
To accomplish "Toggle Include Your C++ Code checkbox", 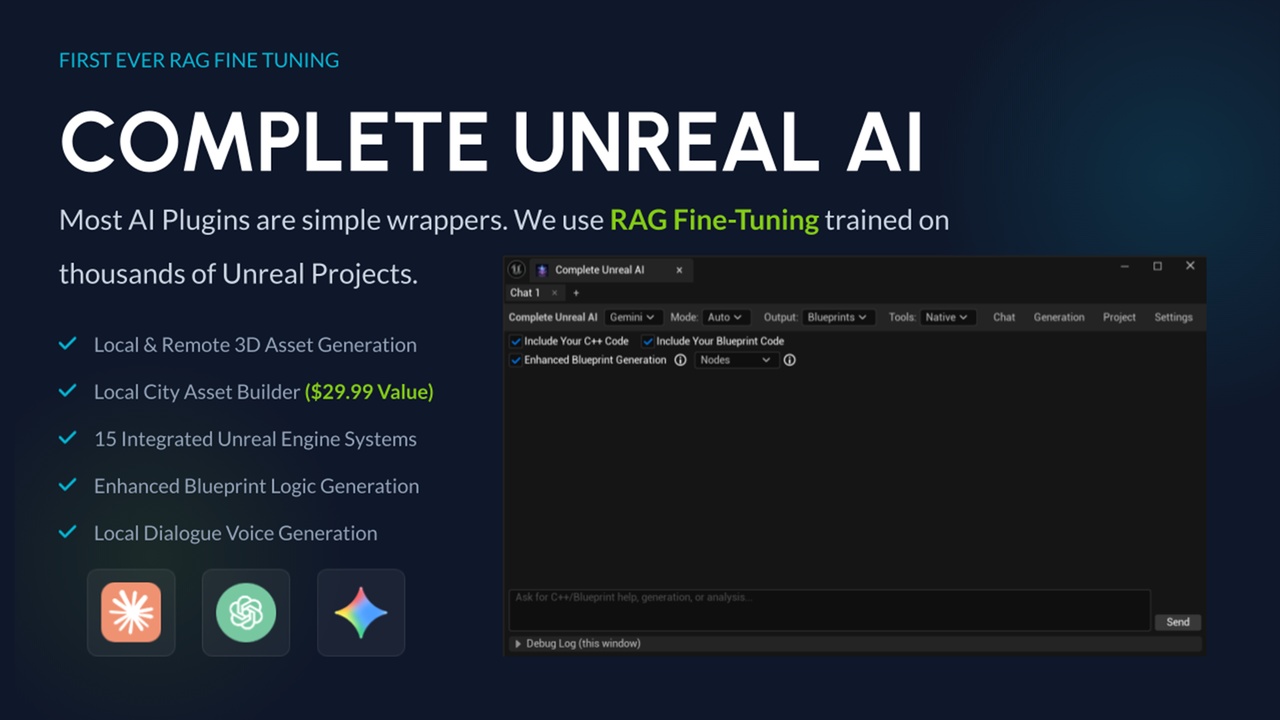I will 516,341.
